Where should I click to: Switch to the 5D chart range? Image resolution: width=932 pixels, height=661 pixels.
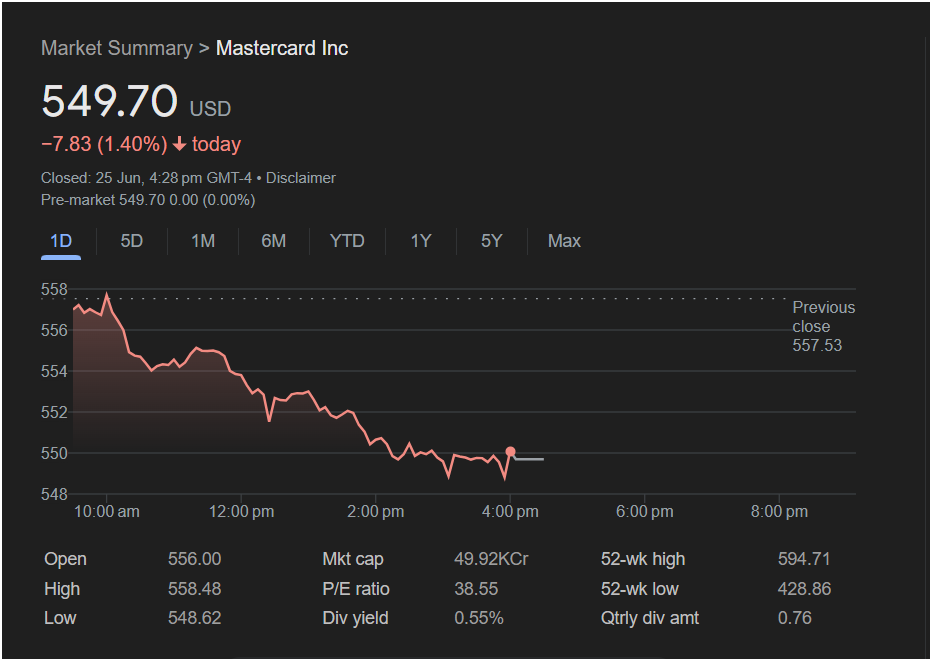pos(131,241)
